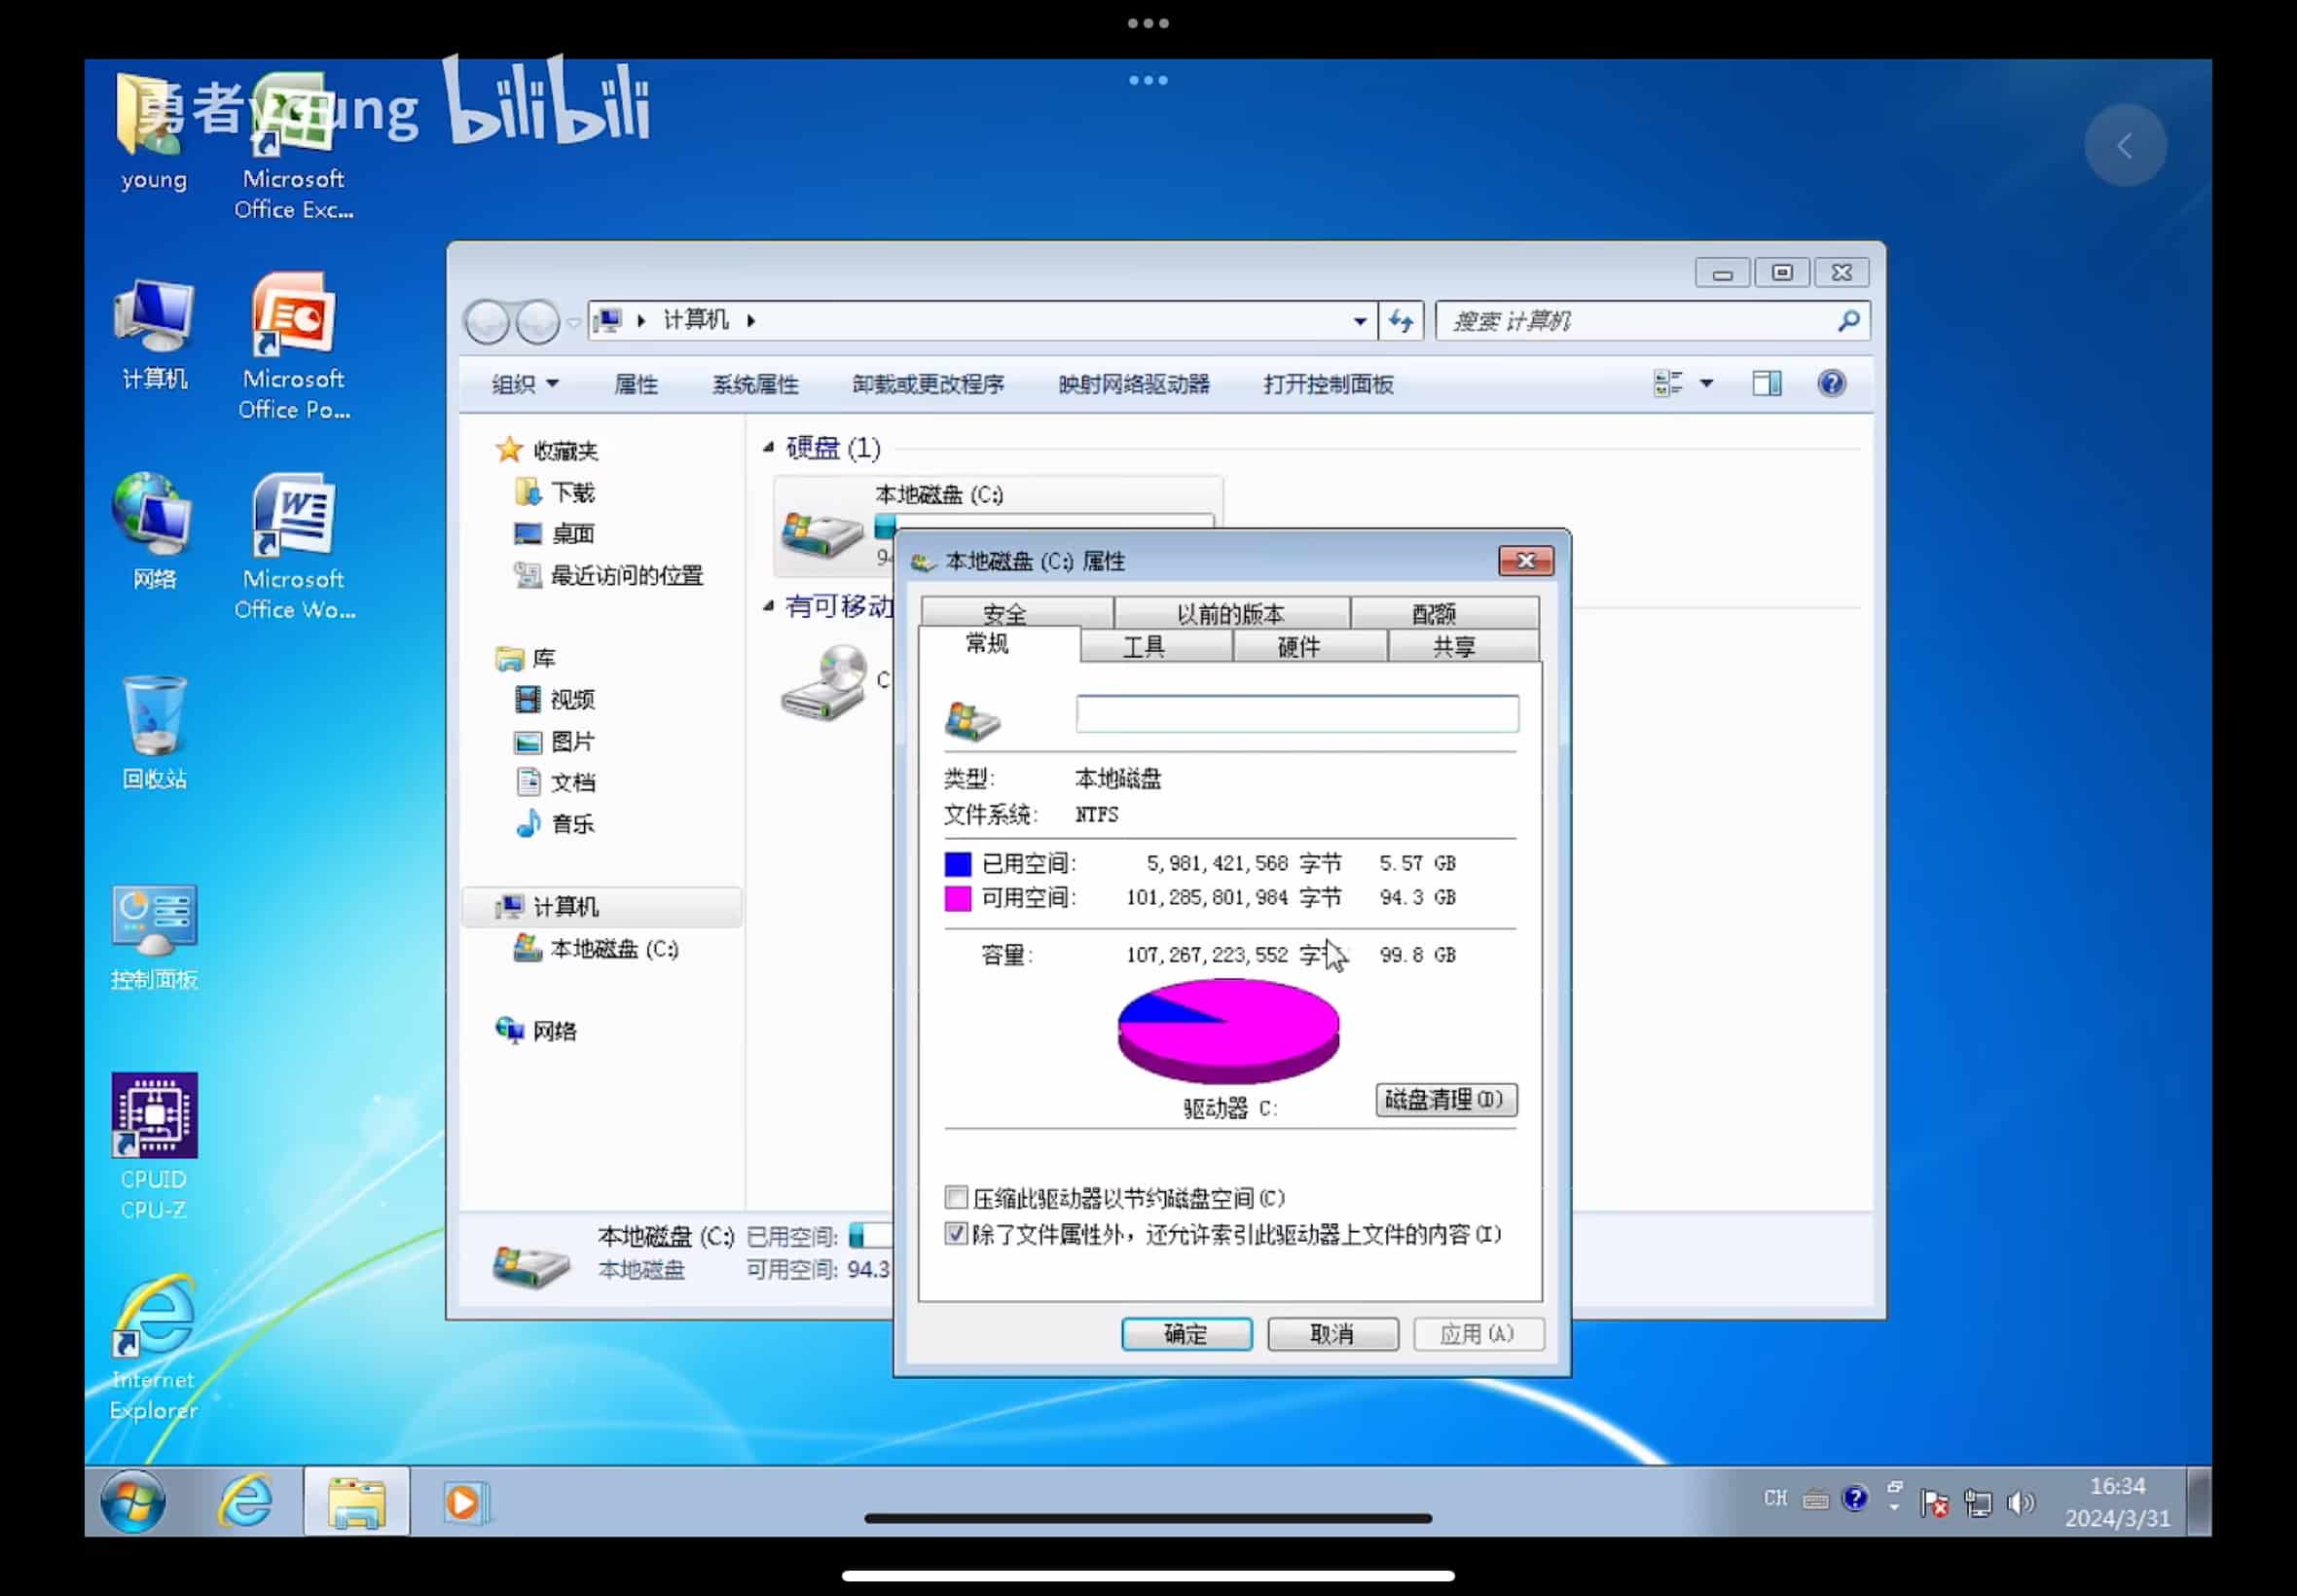Launch Microsoft Office Word shortcut
The image size is (2297, 1596).
(293, 546)
